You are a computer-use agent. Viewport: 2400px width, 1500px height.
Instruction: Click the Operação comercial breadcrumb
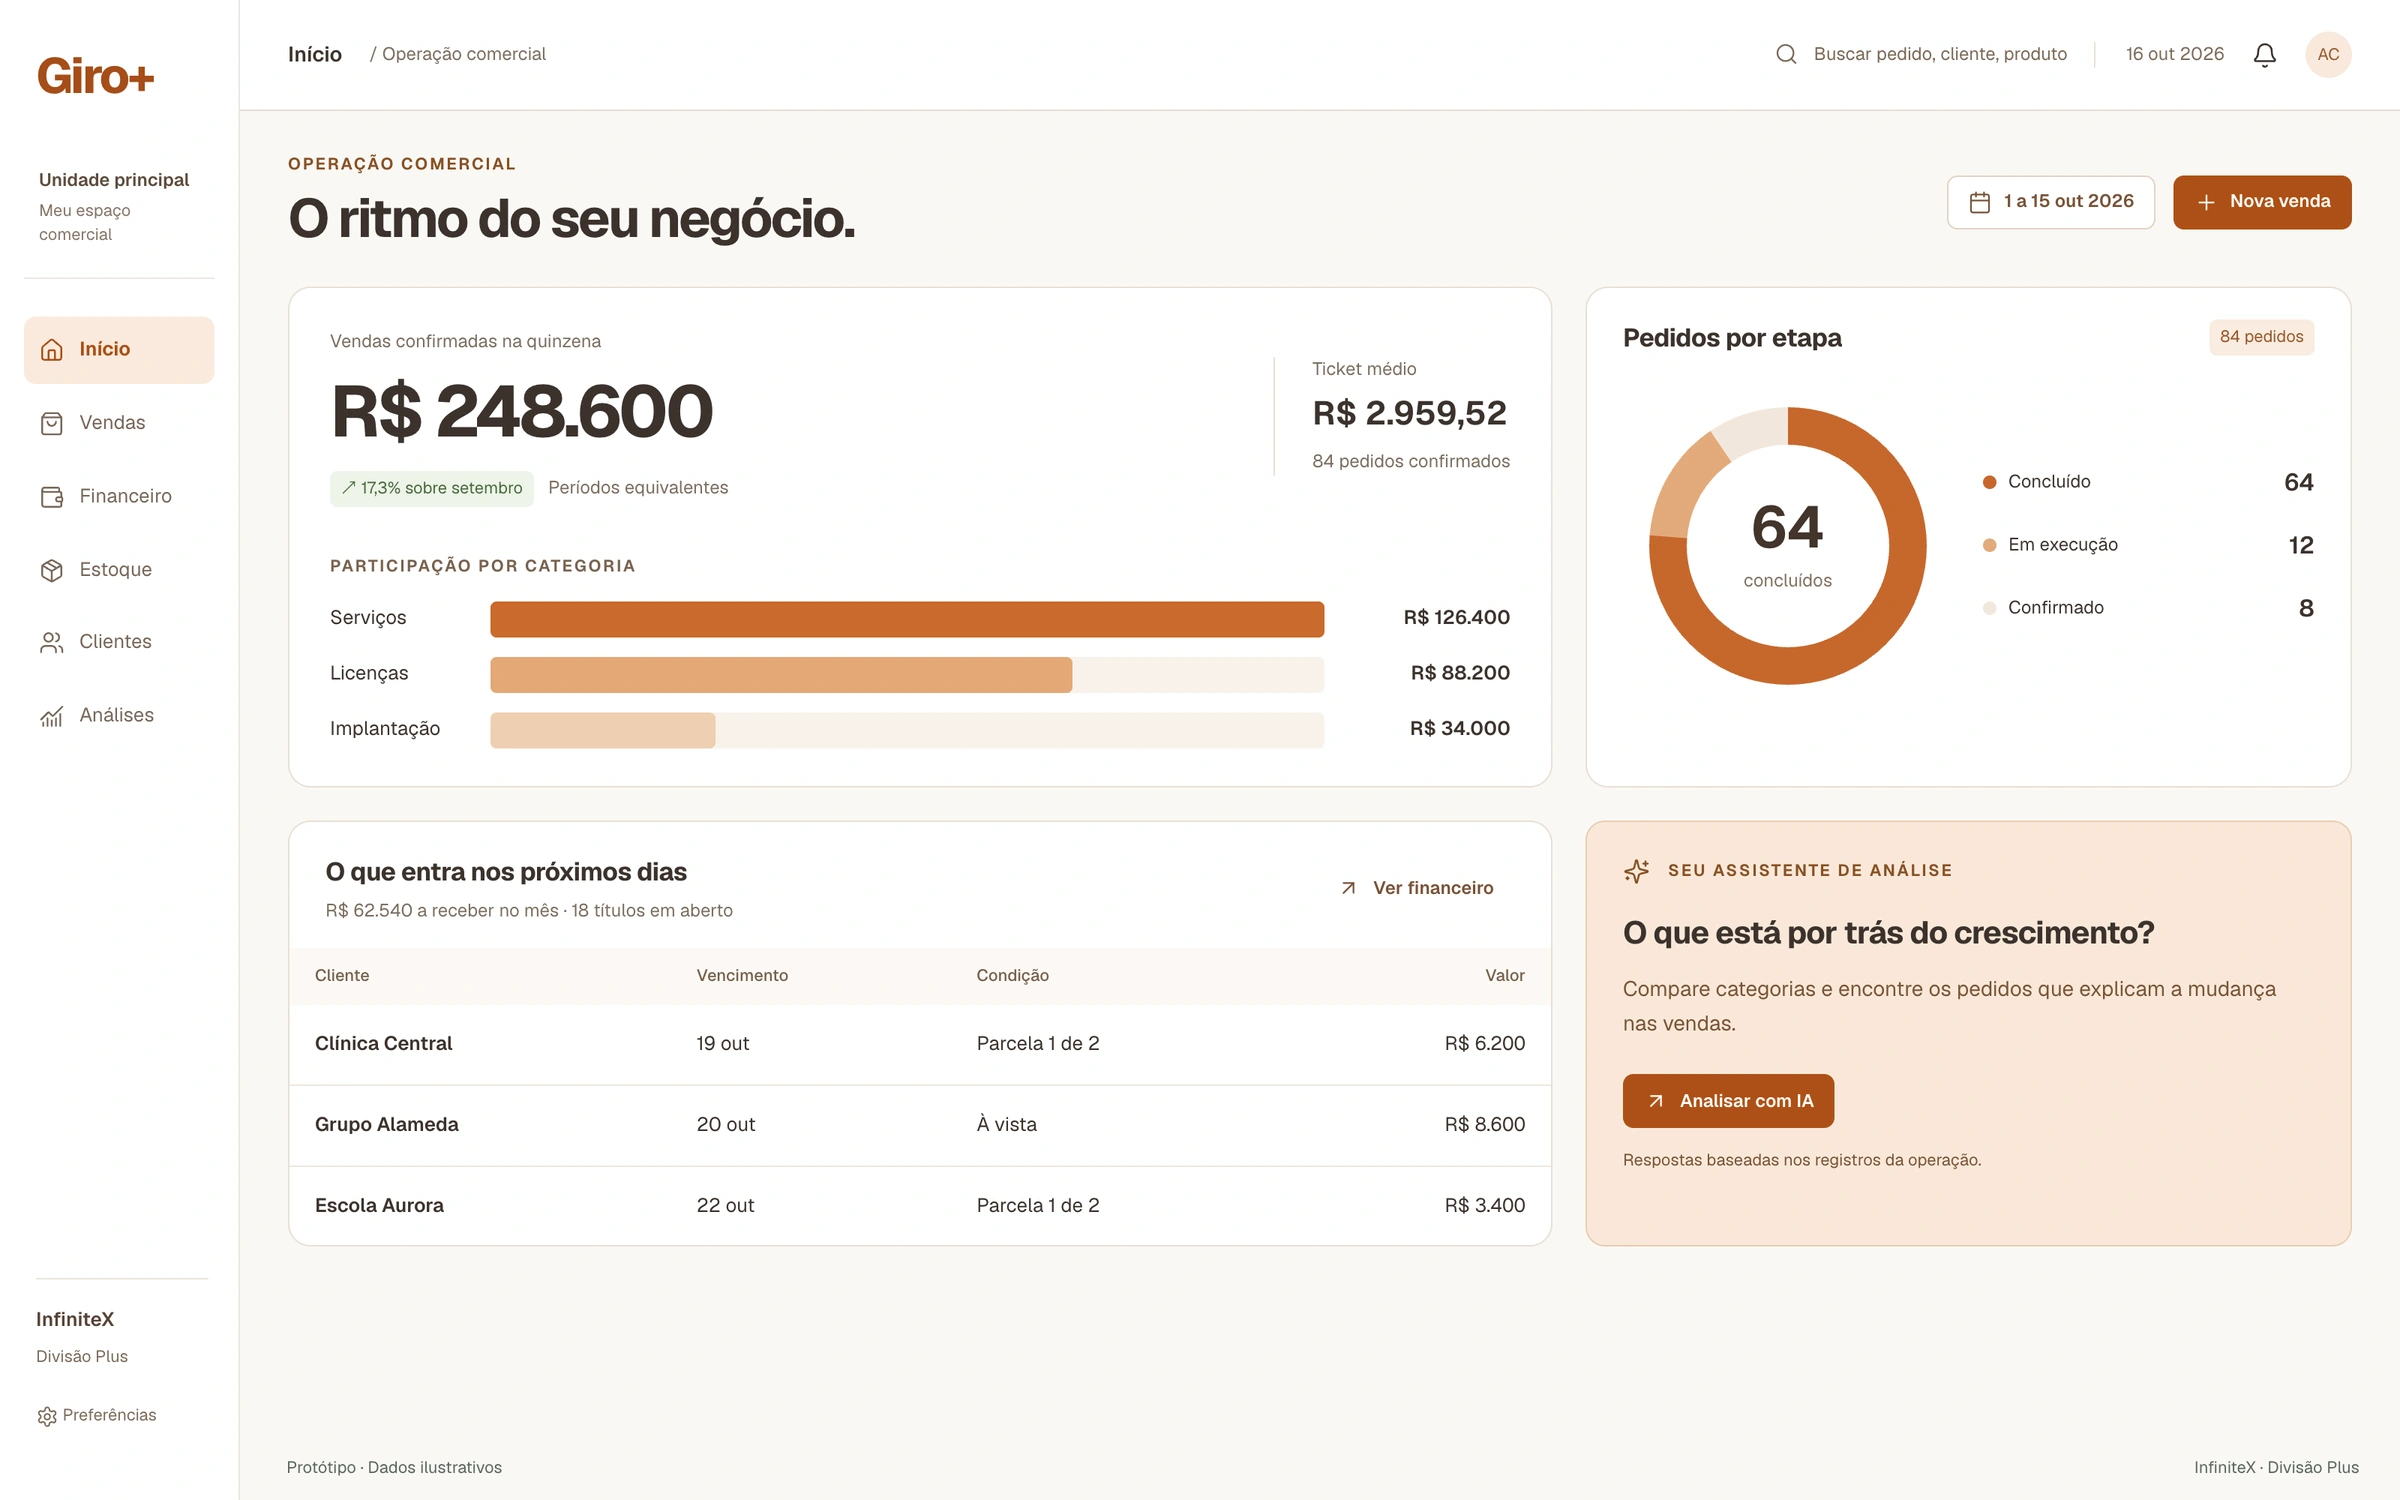[464, 54]
